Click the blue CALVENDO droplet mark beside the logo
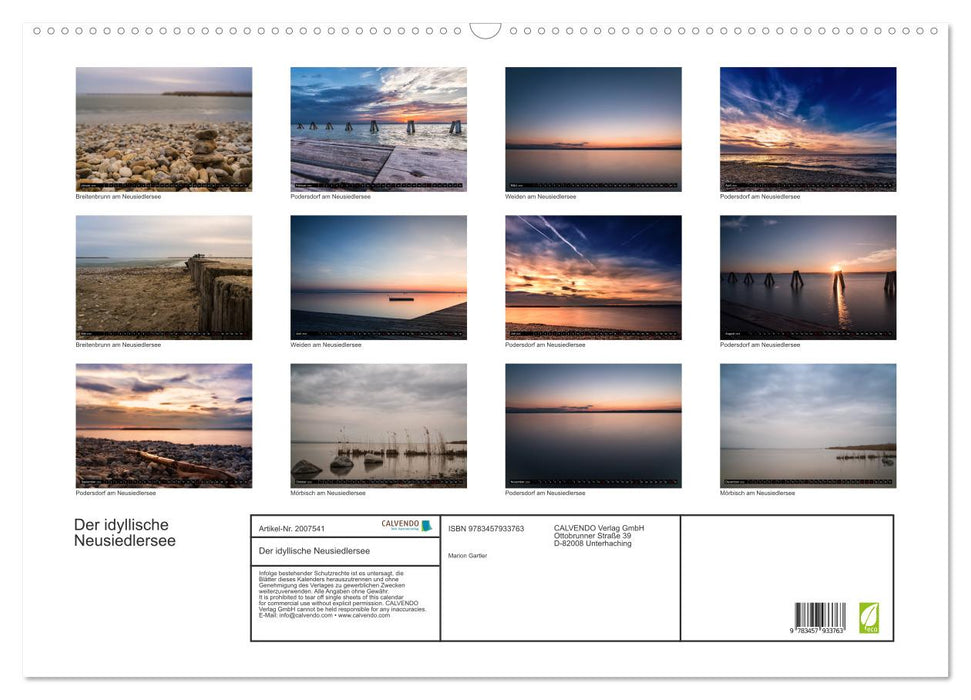Screen dimensions: 971x700 [430, 525]
